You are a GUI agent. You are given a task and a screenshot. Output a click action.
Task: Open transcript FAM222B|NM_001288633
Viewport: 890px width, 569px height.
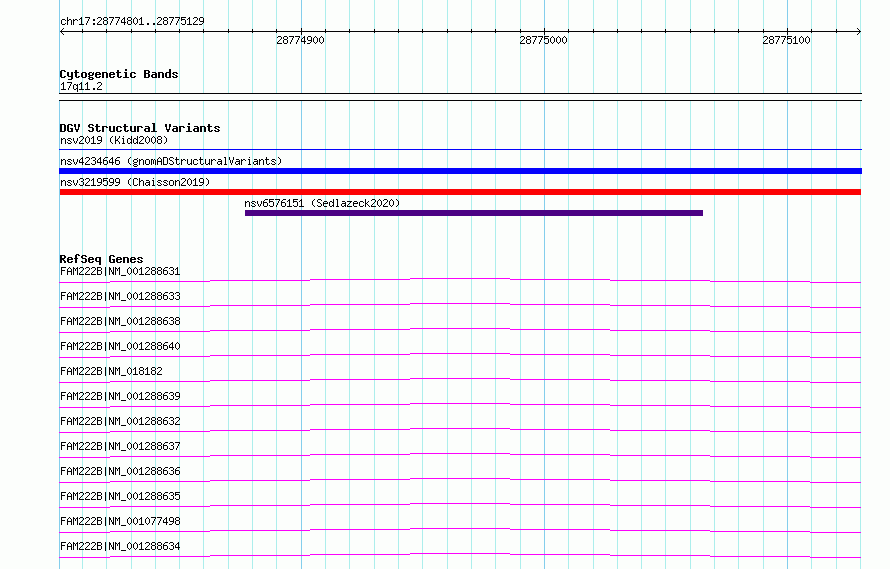pyautogui.click(x=120, y=296)
